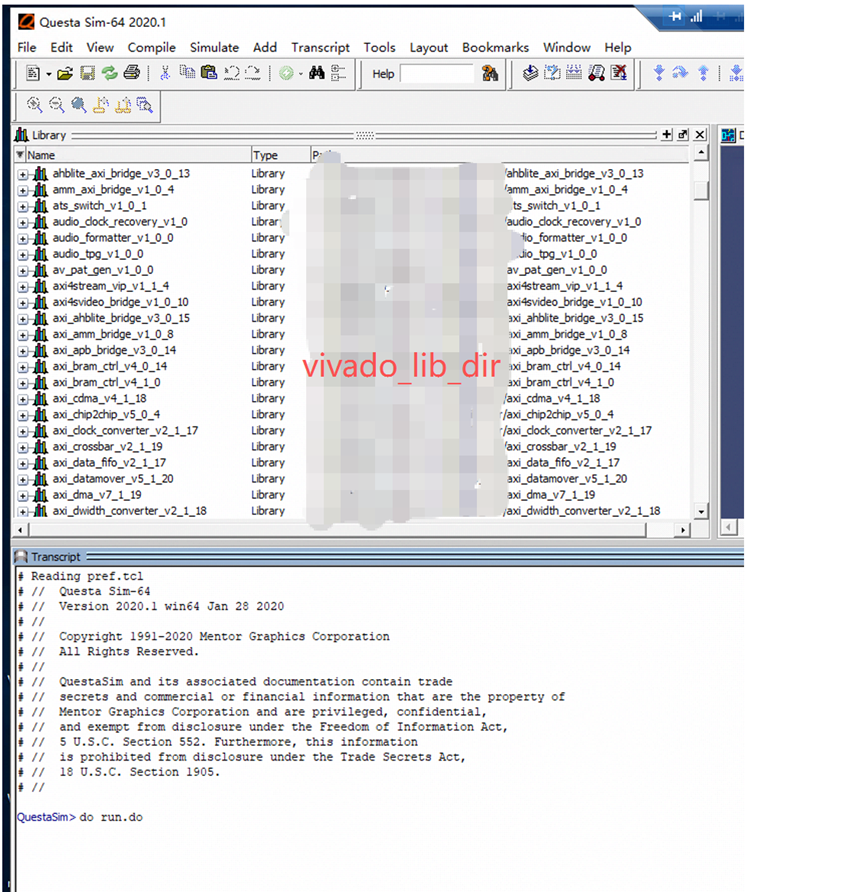Click the Zoom Between Cursors icon
Viewport: 865px width, 892px height.
tap(123, 105)
